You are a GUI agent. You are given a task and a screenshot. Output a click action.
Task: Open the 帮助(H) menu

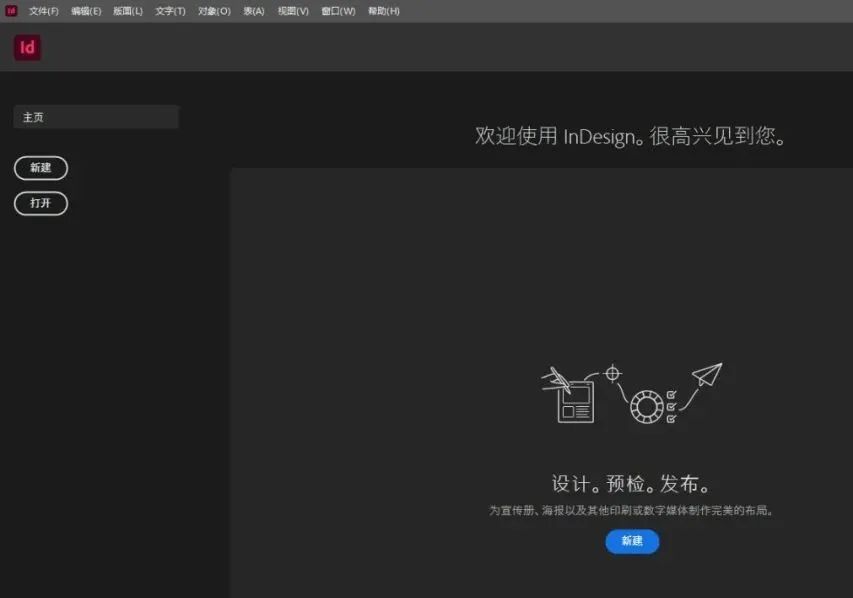(x=384, y=11)
